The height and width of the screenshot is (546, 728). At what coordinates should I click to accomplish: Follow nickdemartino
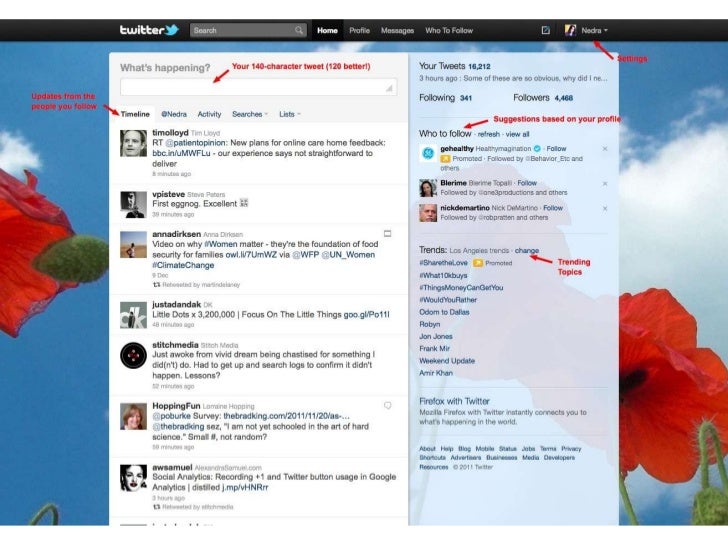click(553, 208)
